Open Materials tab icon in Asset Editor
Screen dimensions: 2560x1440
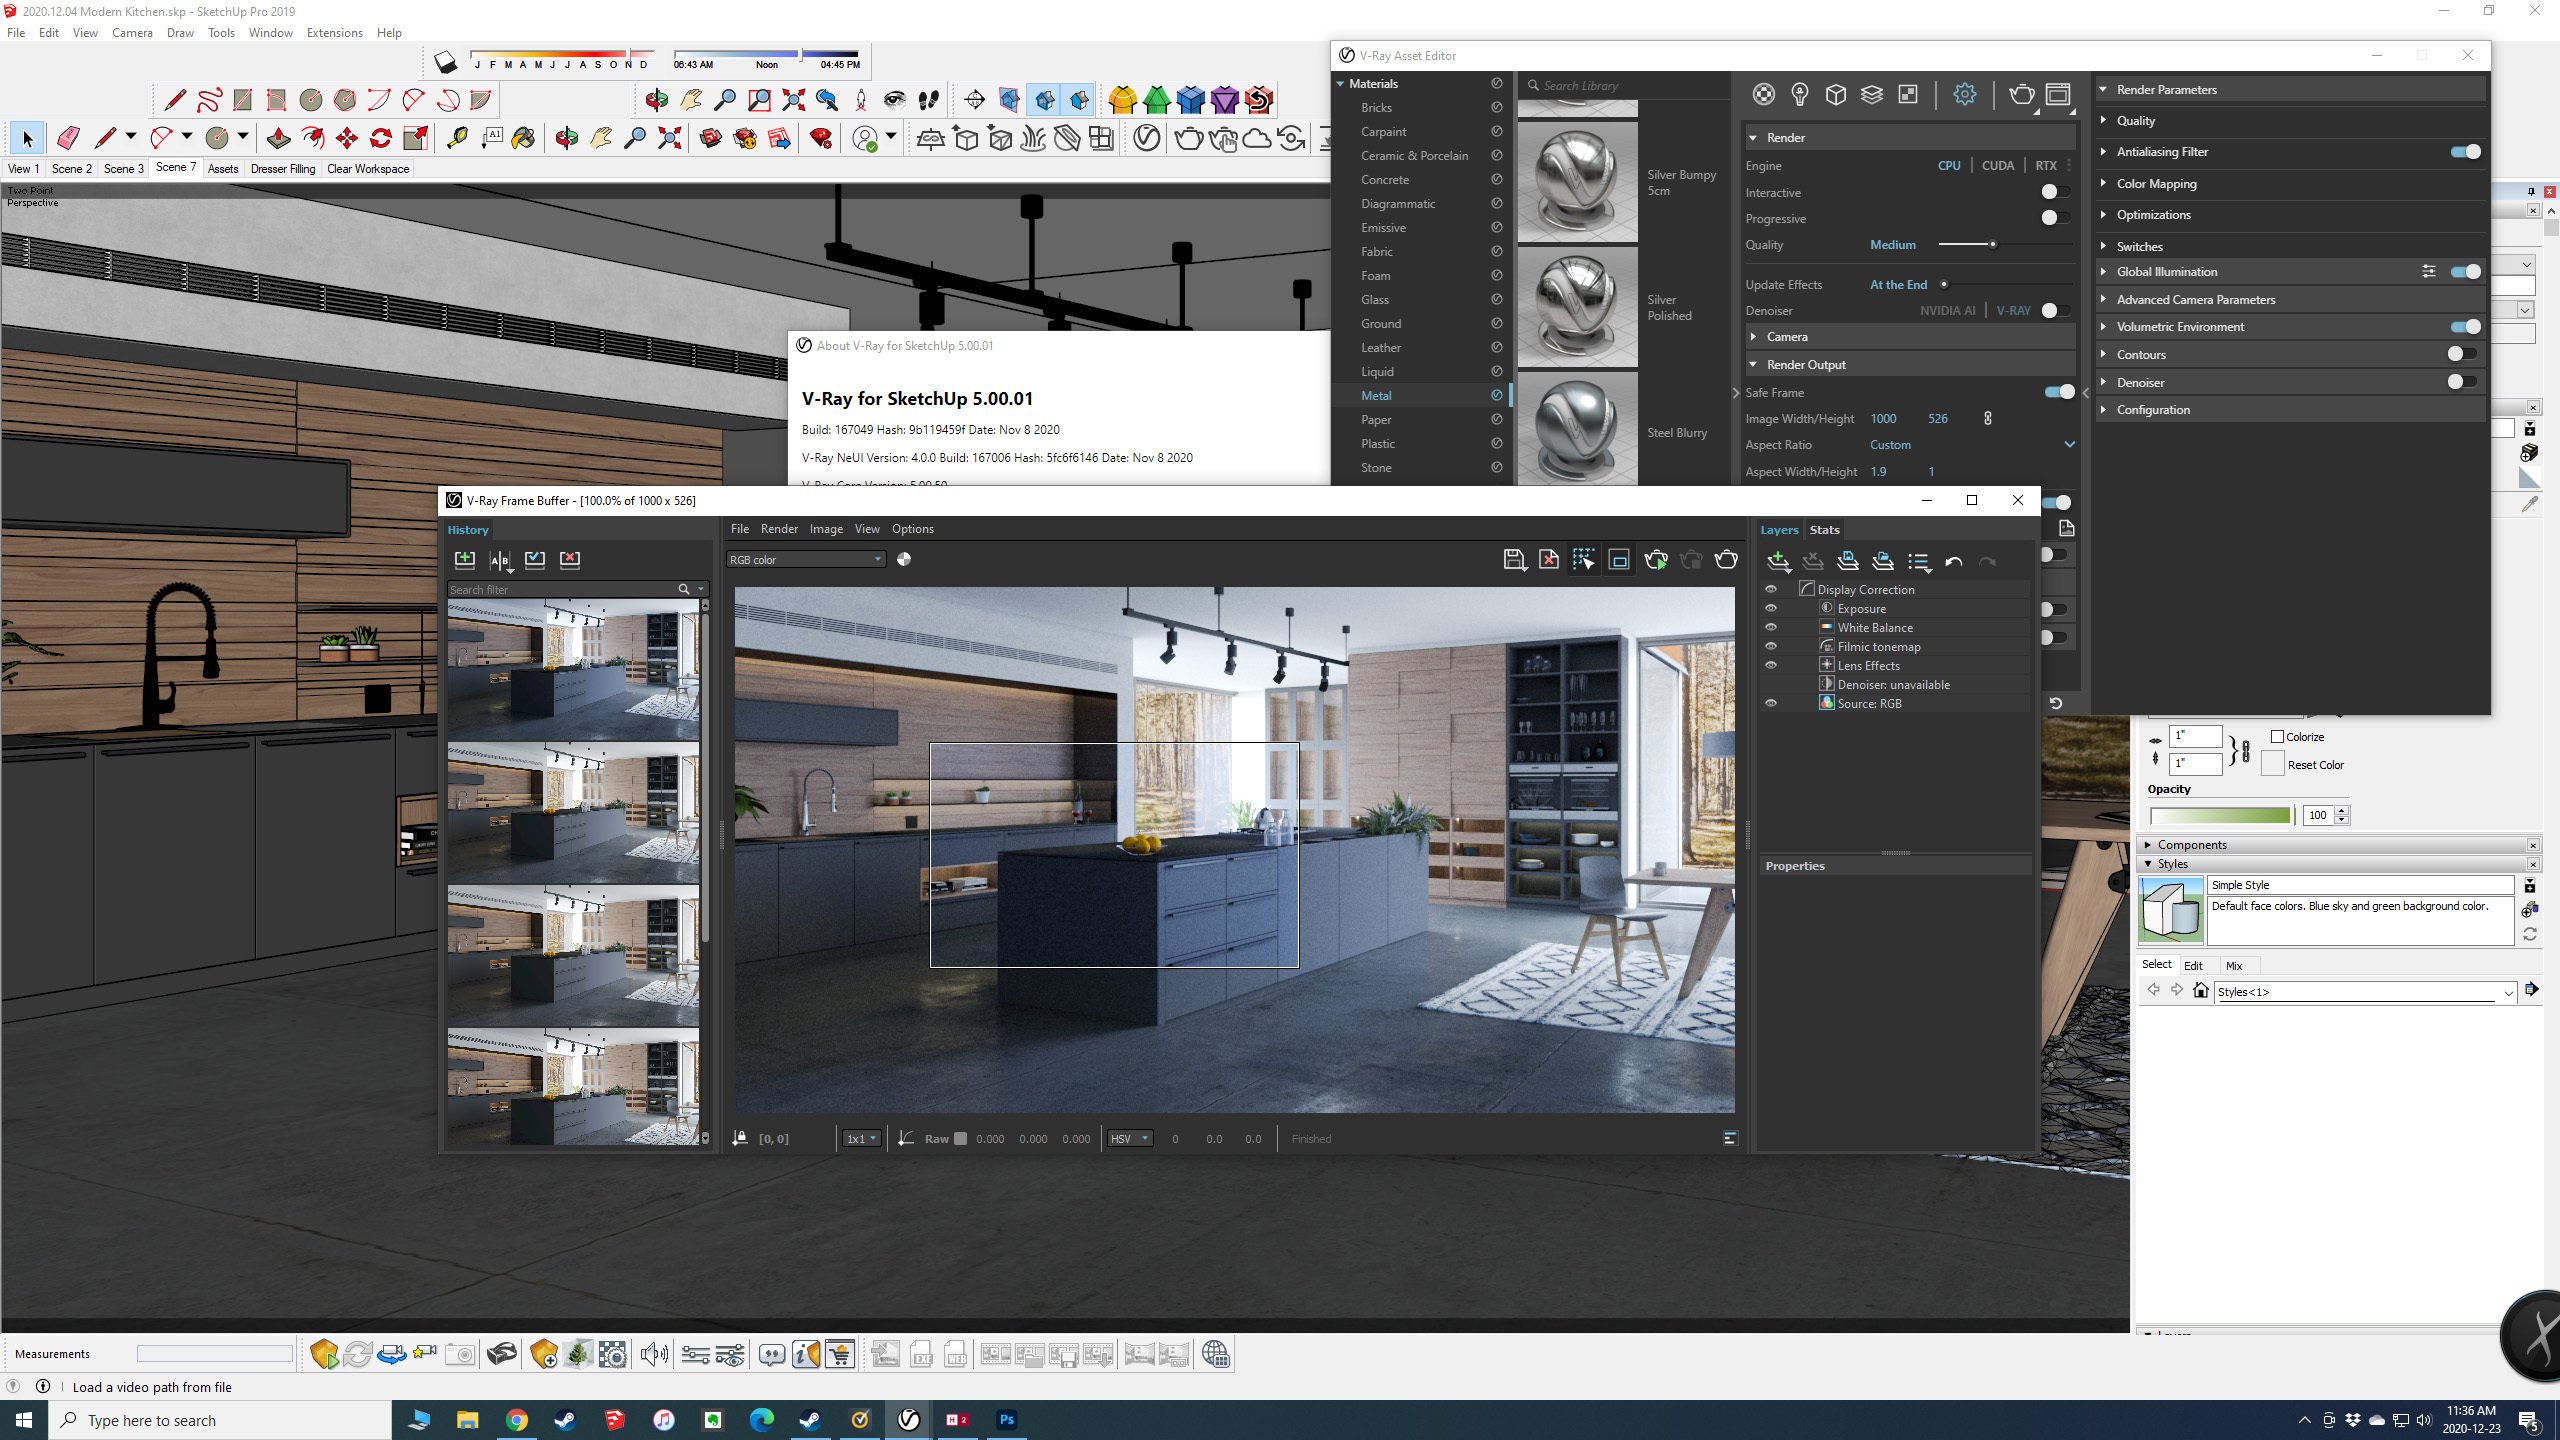(1764, 94)
